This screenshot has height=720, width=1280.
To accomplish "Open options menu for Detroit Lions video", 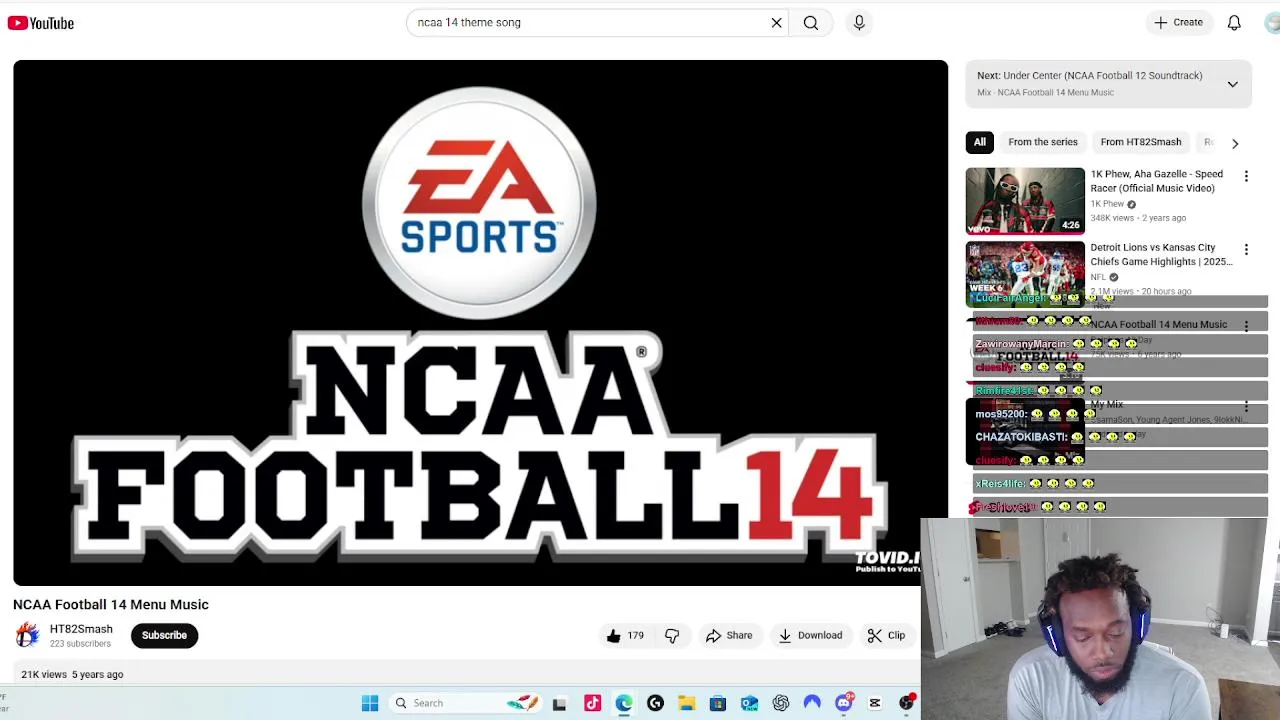I will tap(1246, 249).
